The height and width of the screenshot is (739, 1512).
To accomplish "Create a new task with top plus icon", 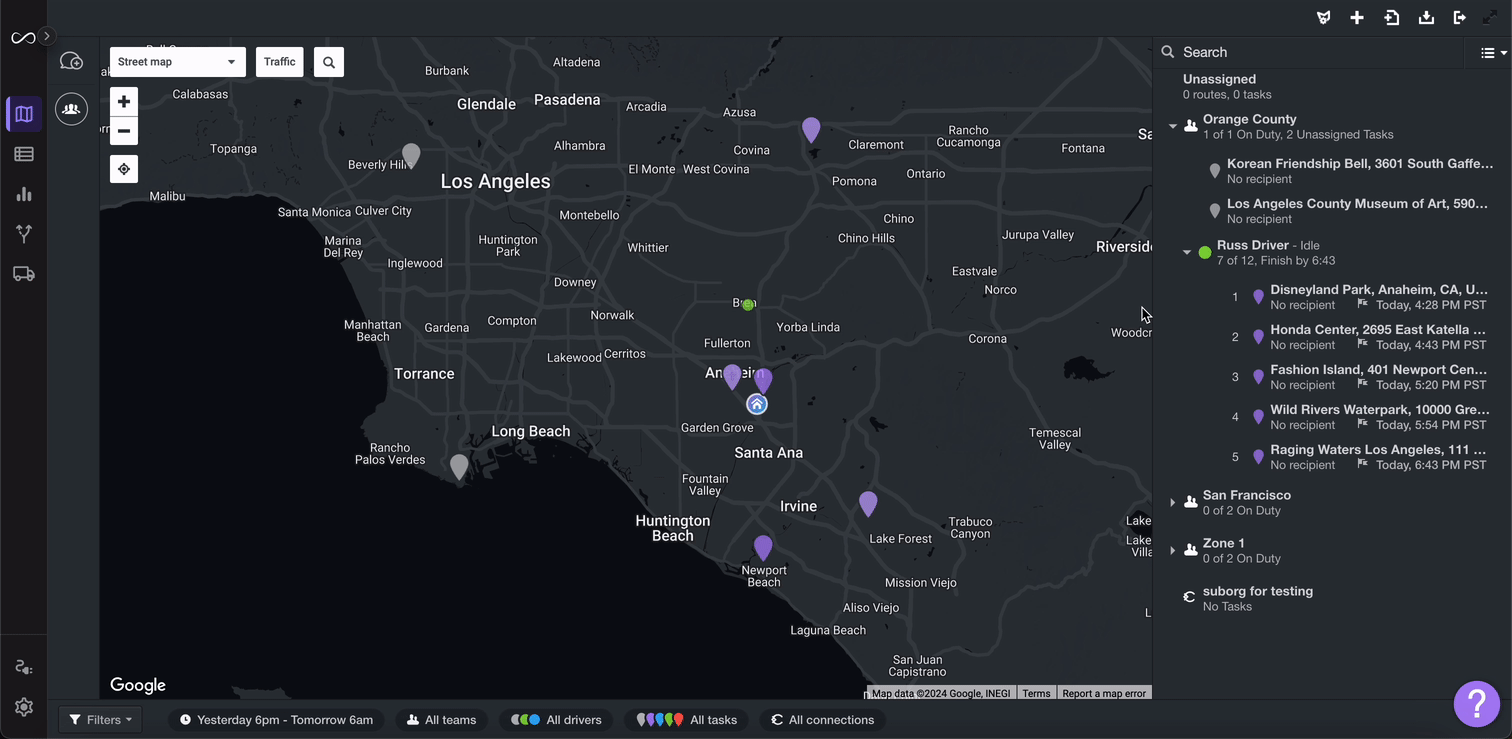I will coord(1357,18).
